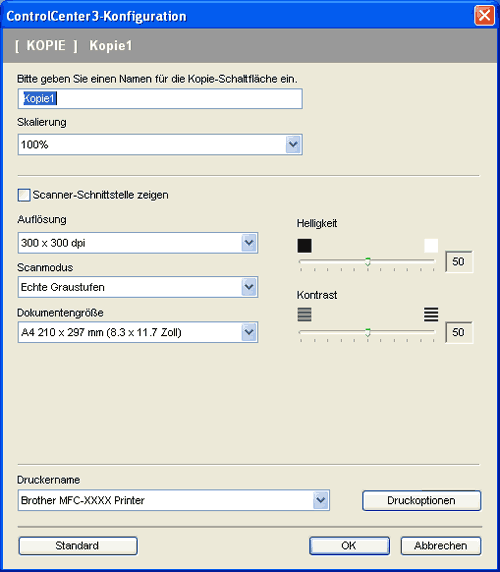Enable Scanner-Schnittstelle zeigen checkbox
The height and width of the screenshot is (572, 500).
[24, 195]
